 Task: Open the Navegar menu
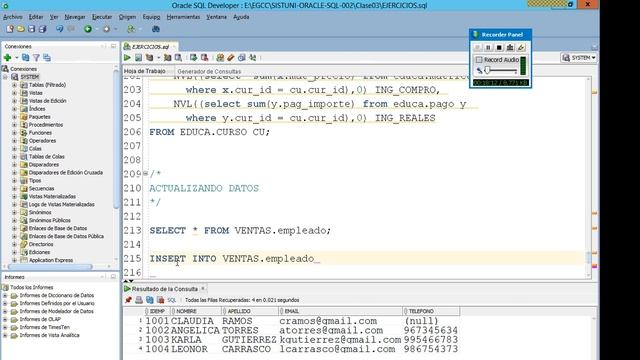click(x=75, y=17)
